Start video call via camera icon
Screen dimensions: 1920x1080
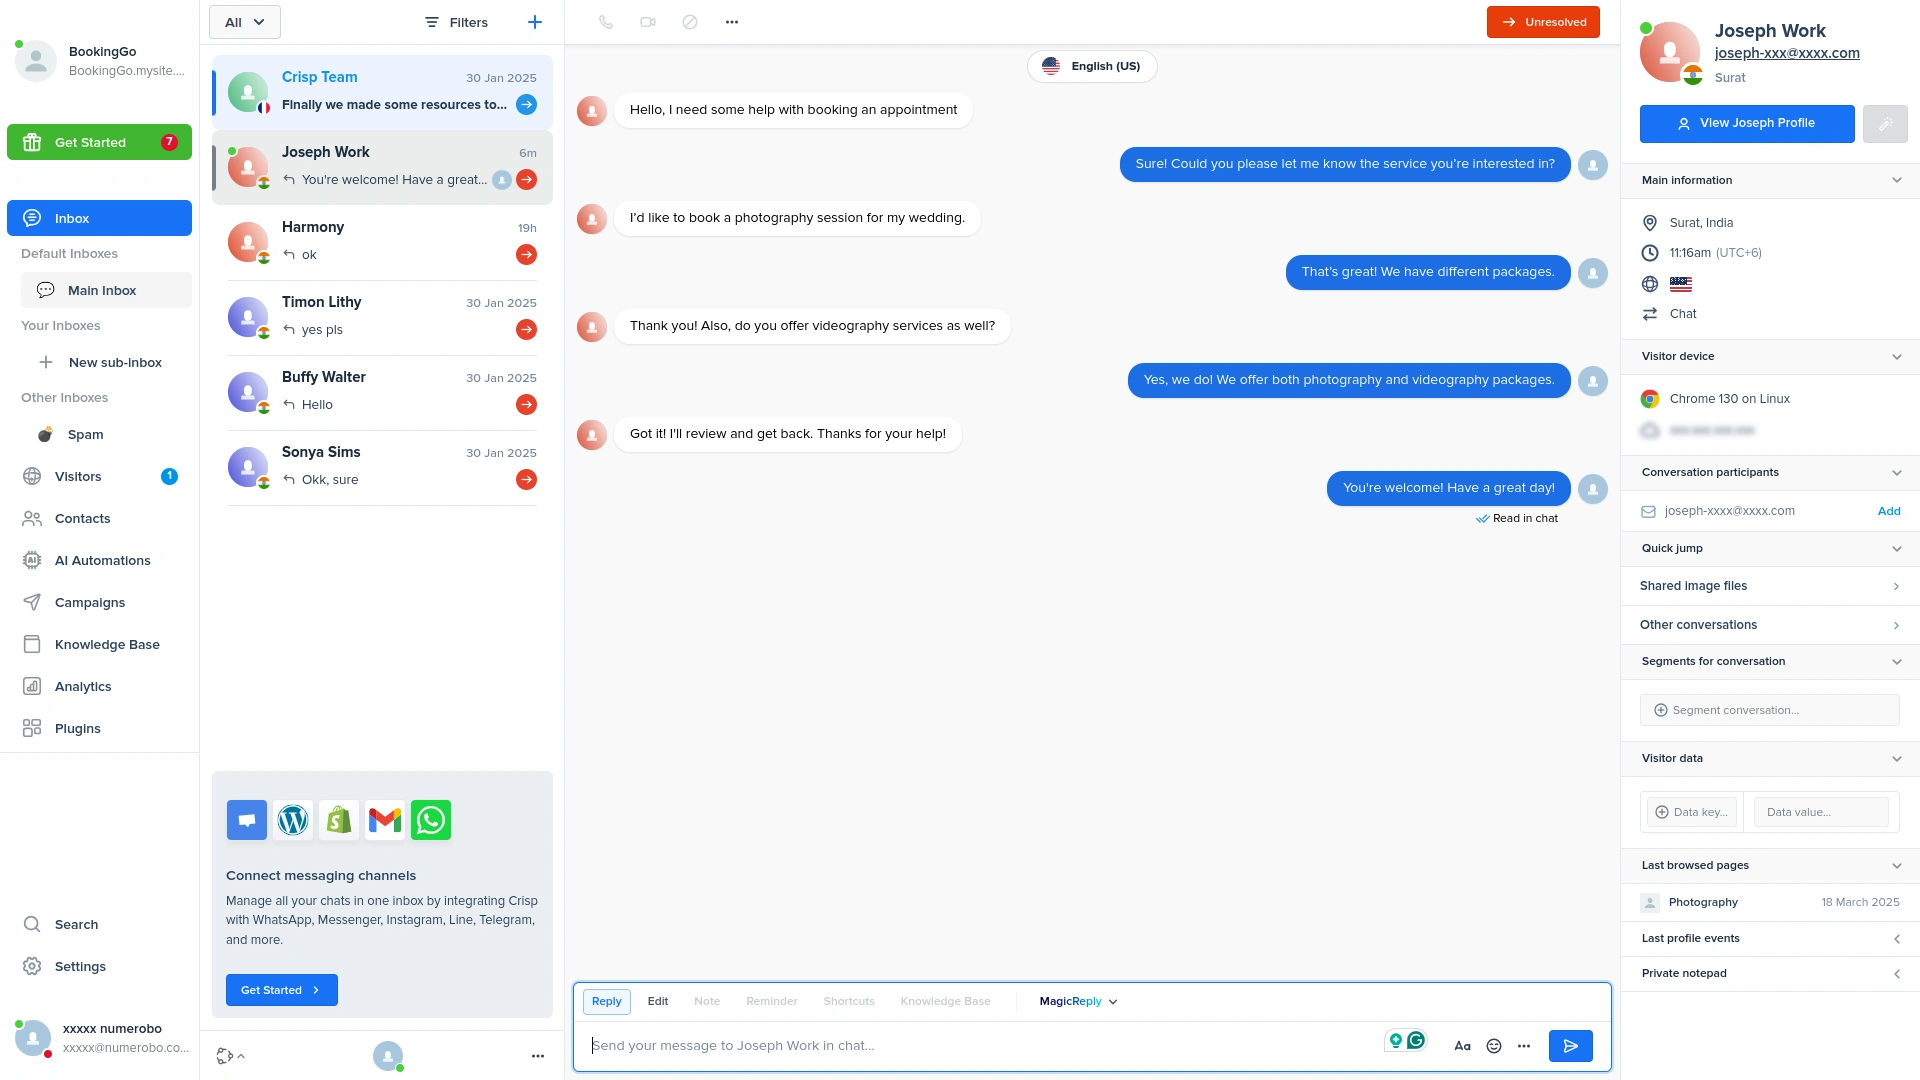[648, 22]
